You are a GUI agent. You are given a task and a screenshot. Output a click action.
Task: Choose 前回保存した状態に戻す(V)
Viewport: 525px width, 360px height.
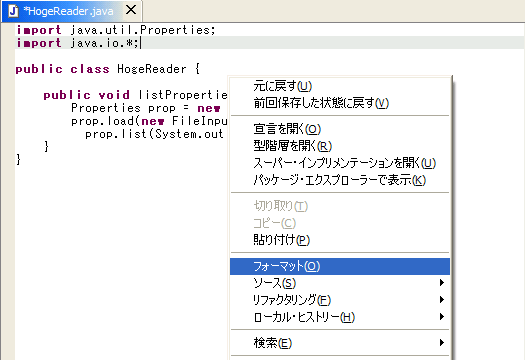pyautogui.click(x=340, y=103)
